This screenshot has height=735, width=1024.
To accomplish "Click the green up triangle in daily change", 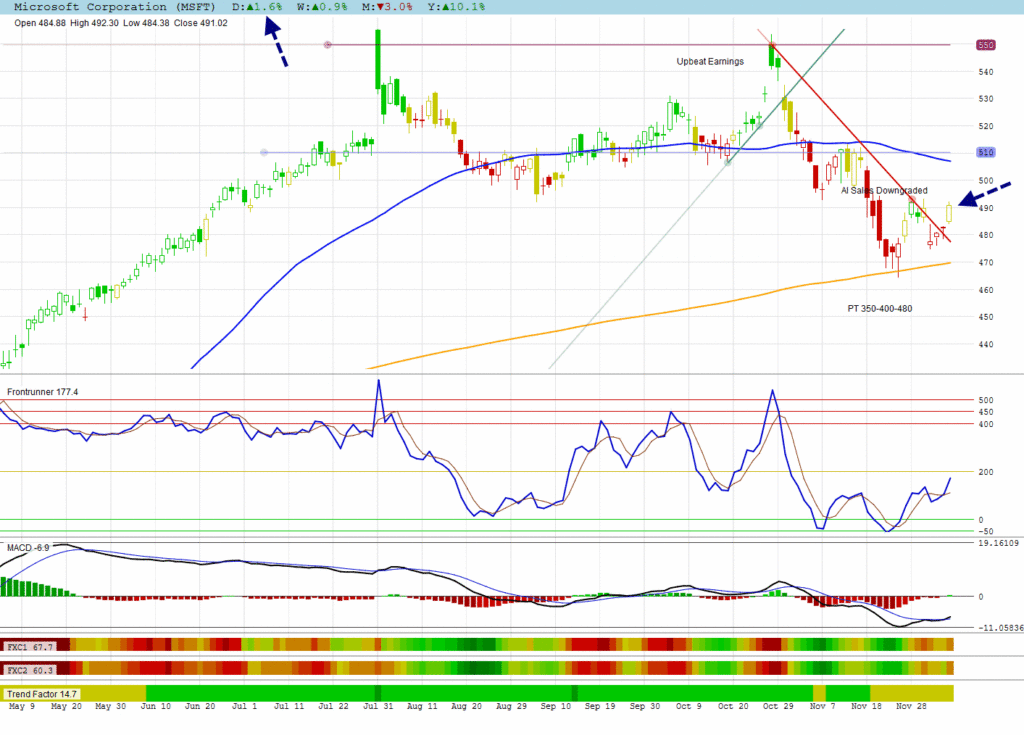I will point(252,7).
